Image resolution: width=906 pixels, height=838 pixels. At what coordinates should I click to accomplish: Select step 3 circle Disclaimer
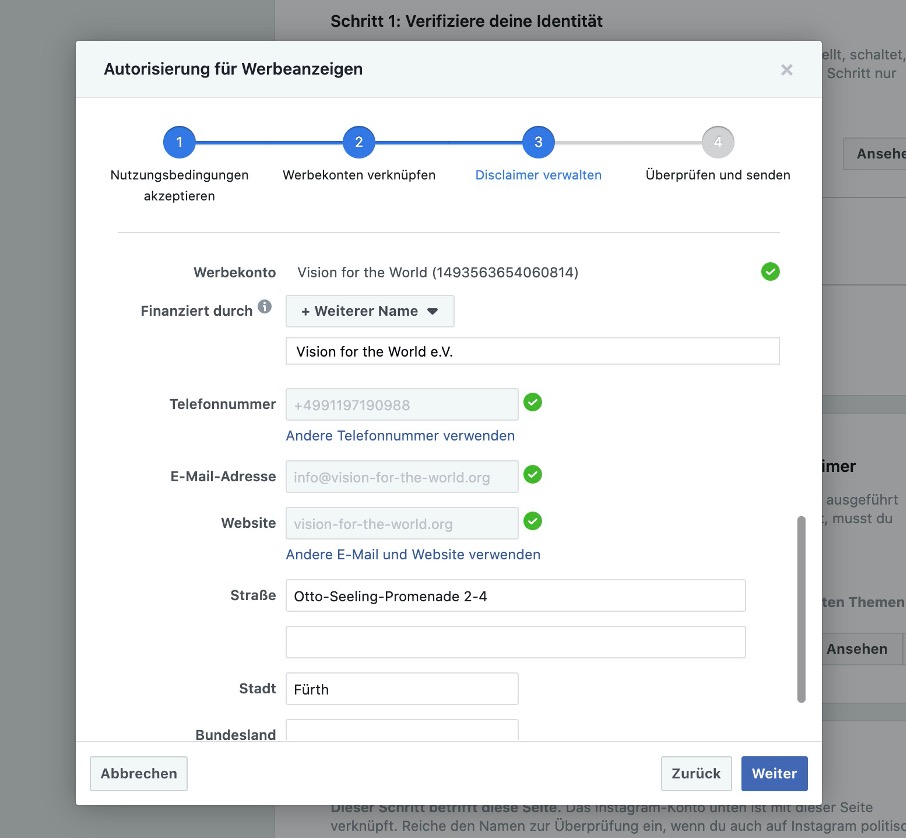(x=539, y=142)
